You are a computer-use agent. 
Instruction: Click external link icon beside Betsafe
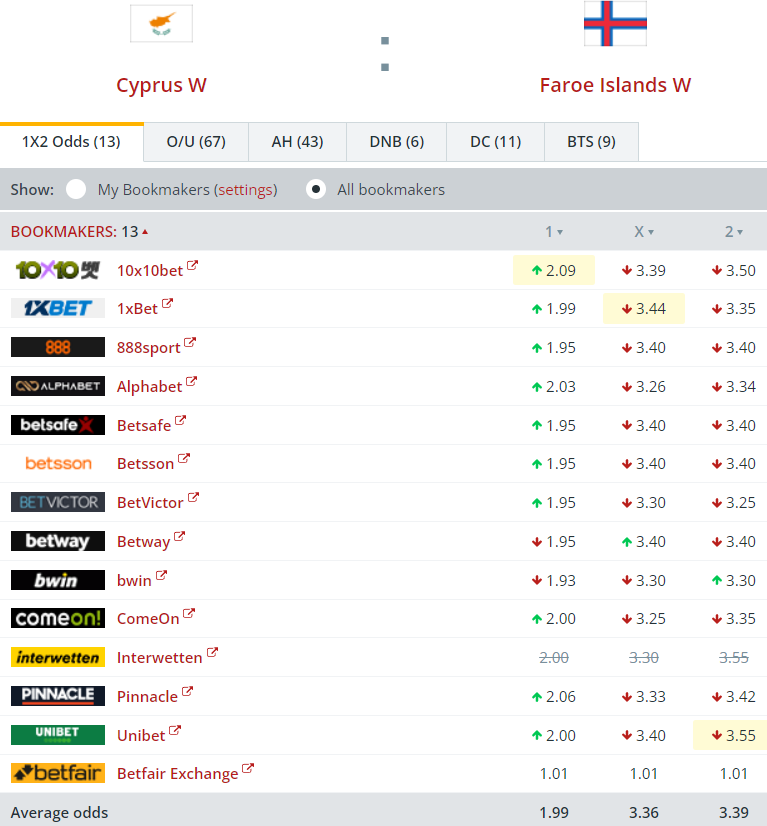click(x=181, y=420)
